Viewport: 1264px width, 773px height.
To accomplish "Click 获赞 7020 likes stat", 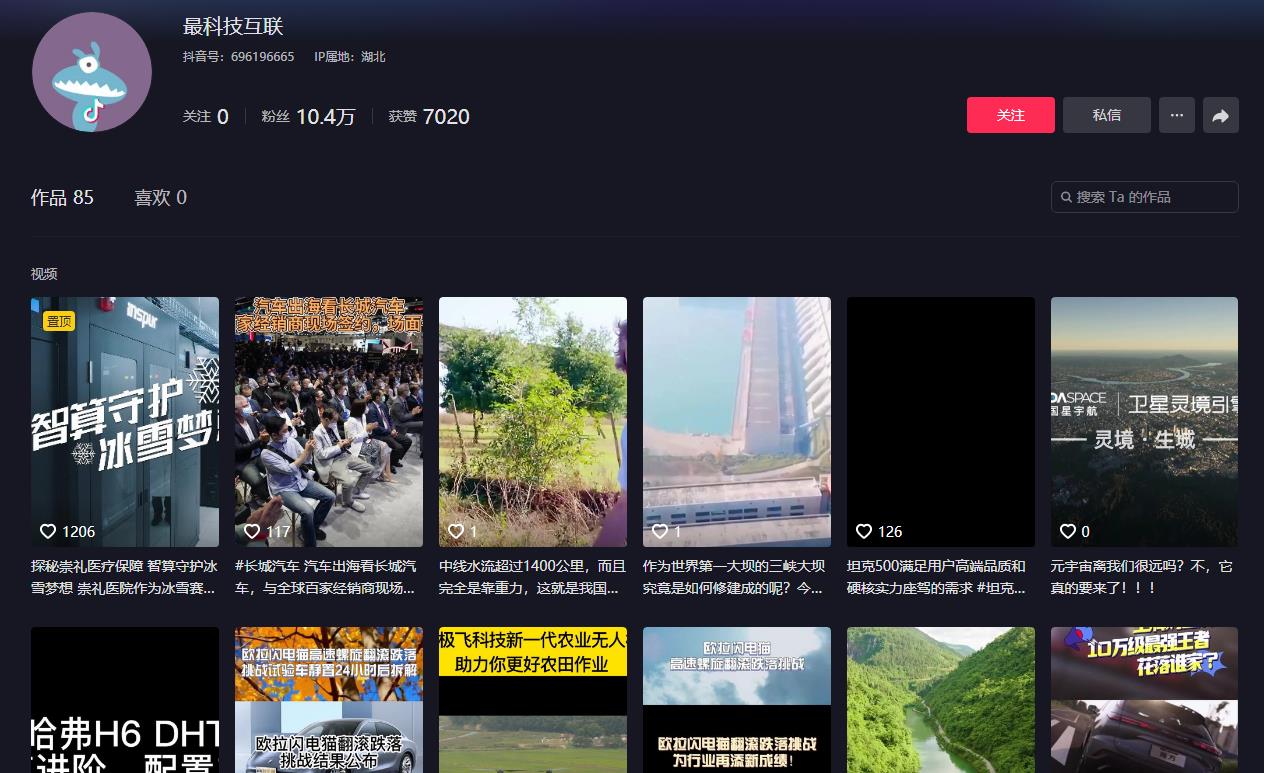I will click(x=429, y=116).
